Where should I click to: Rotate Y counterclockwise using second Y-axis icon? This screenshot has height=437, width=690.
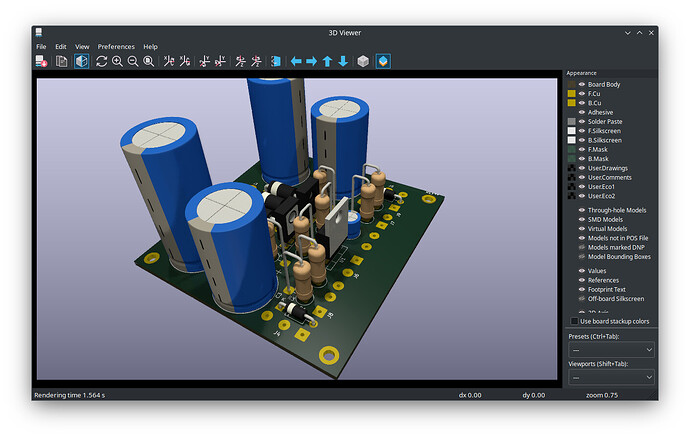(220, 61)
